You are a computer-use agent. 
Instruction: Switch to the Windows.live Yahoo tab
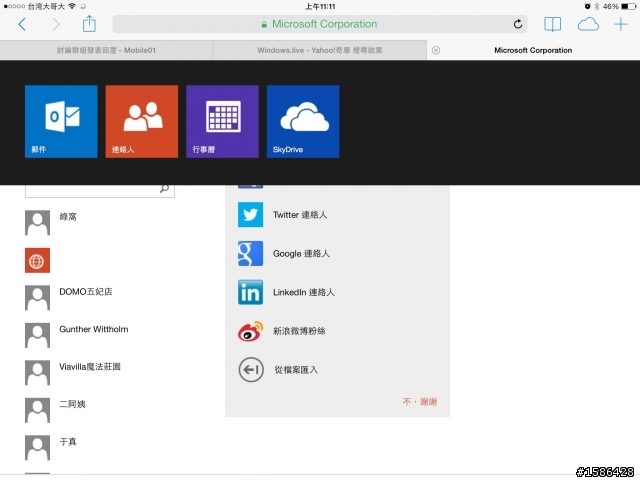click(320, 50)
